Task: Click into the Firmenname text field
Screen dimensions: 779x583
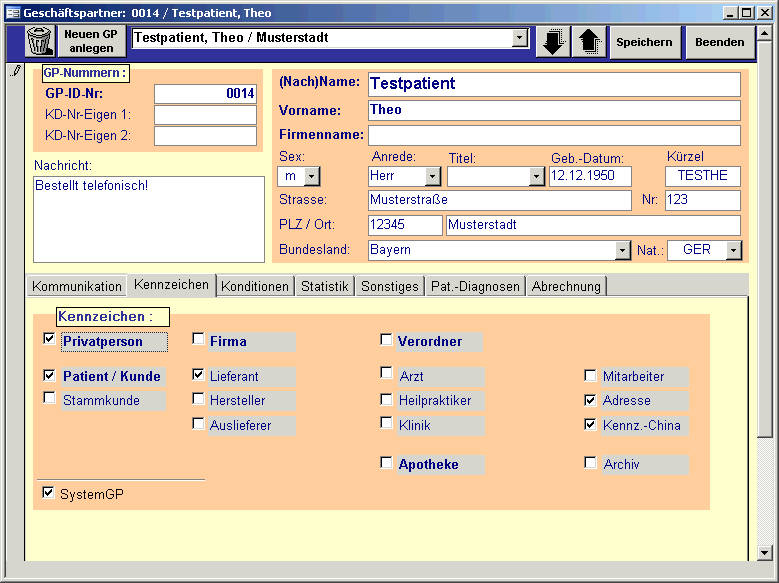Action: pos(554,135)
